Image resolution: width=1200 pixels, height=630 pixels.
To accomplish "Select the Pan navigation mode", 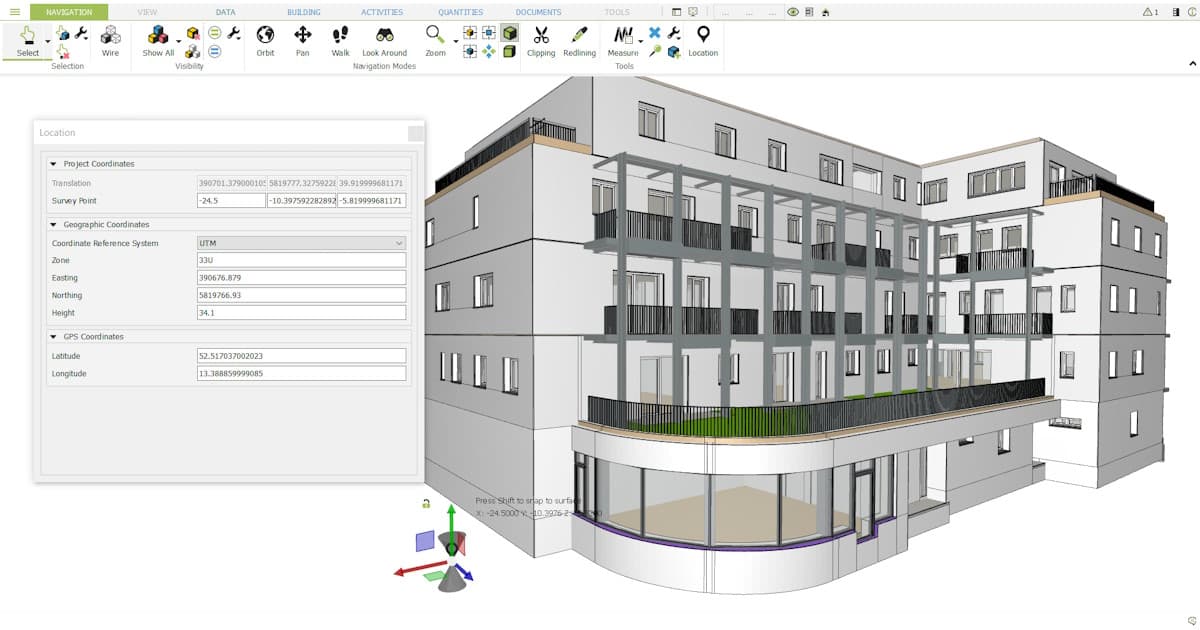I will 302,40.
